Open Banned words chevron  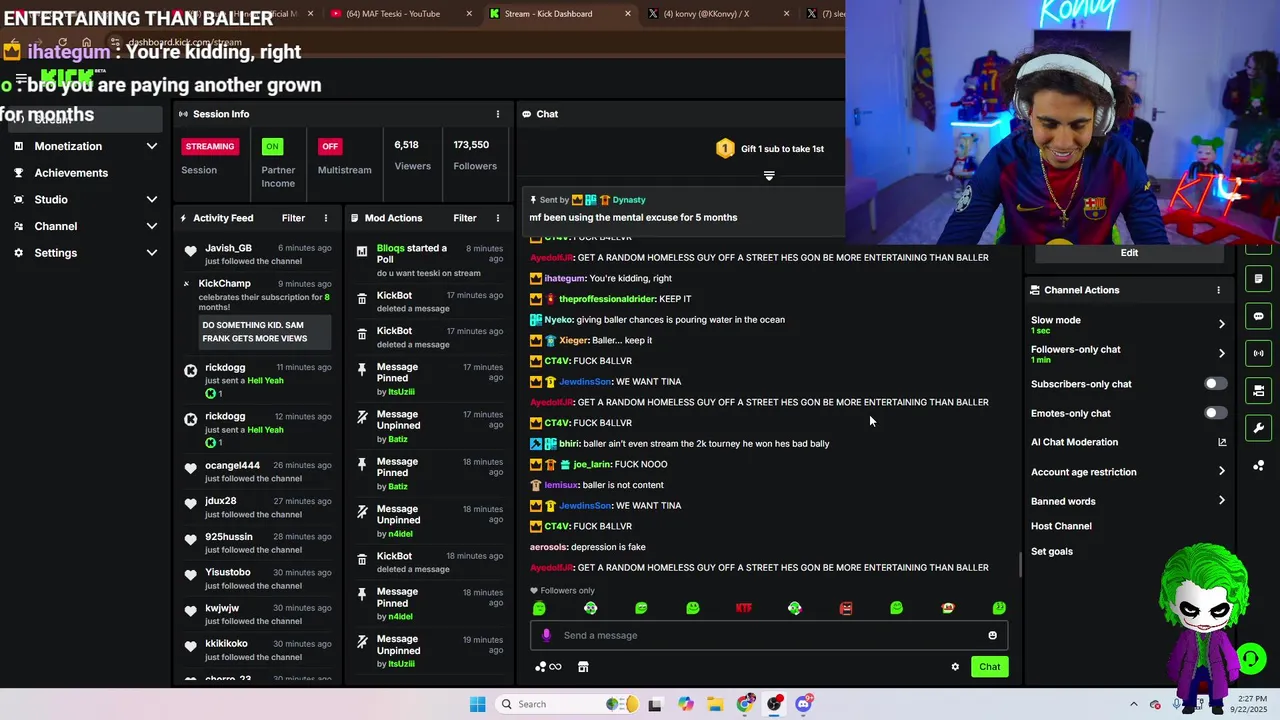click(1221, 501)
